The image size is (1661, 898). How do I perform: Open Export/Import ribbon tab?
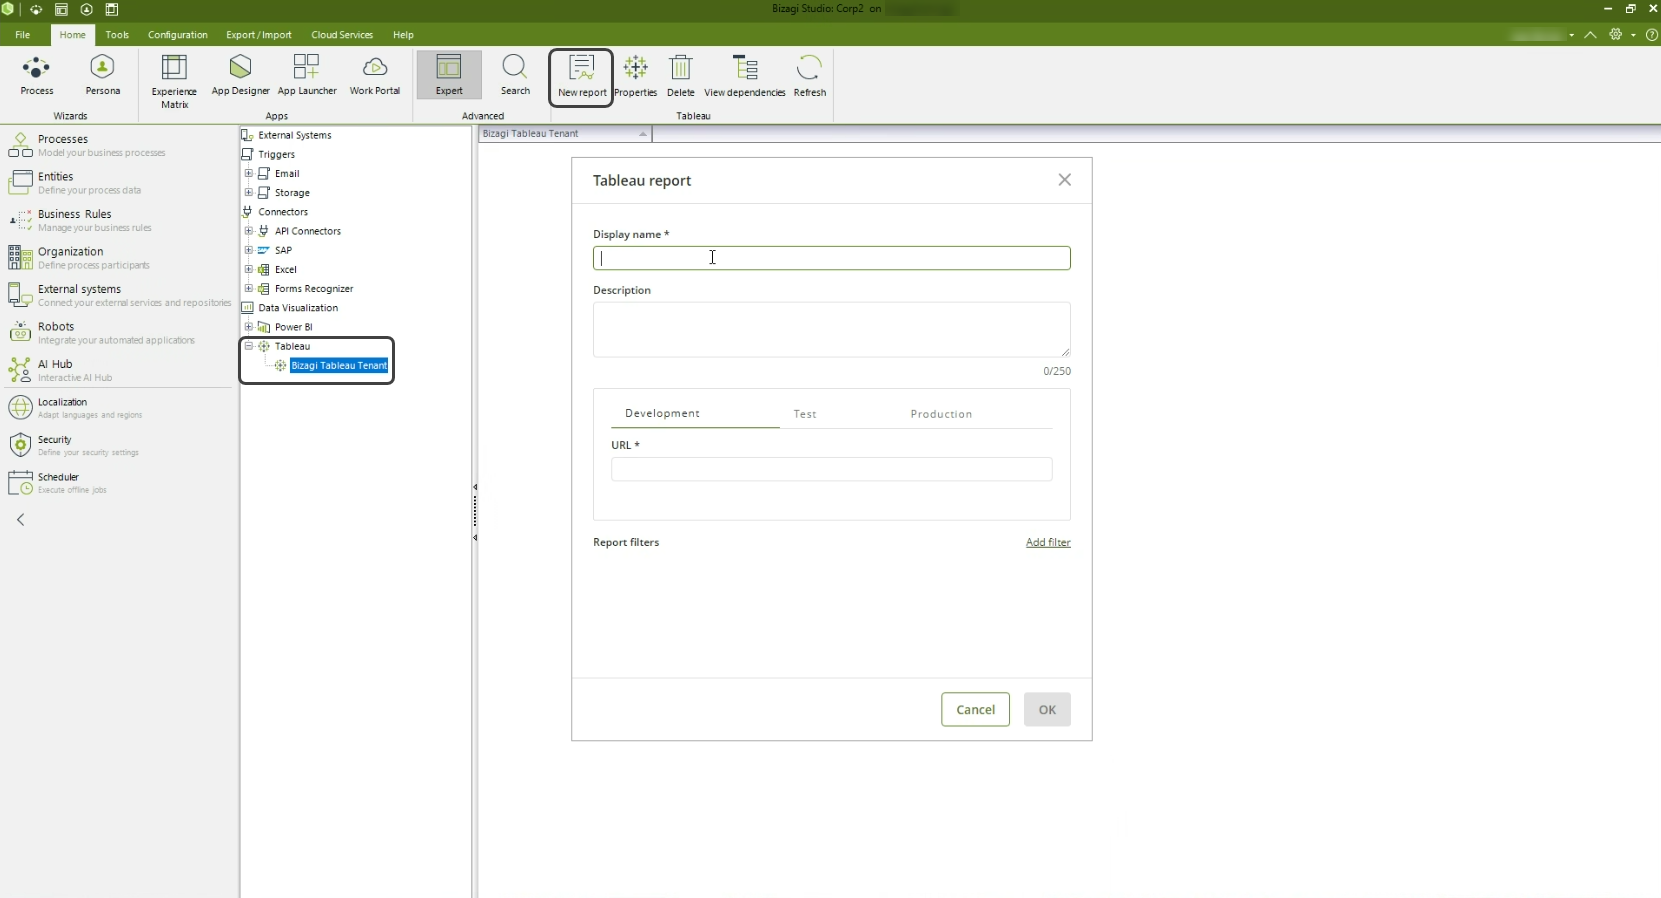pyautogui.click(x=259, y=35)
